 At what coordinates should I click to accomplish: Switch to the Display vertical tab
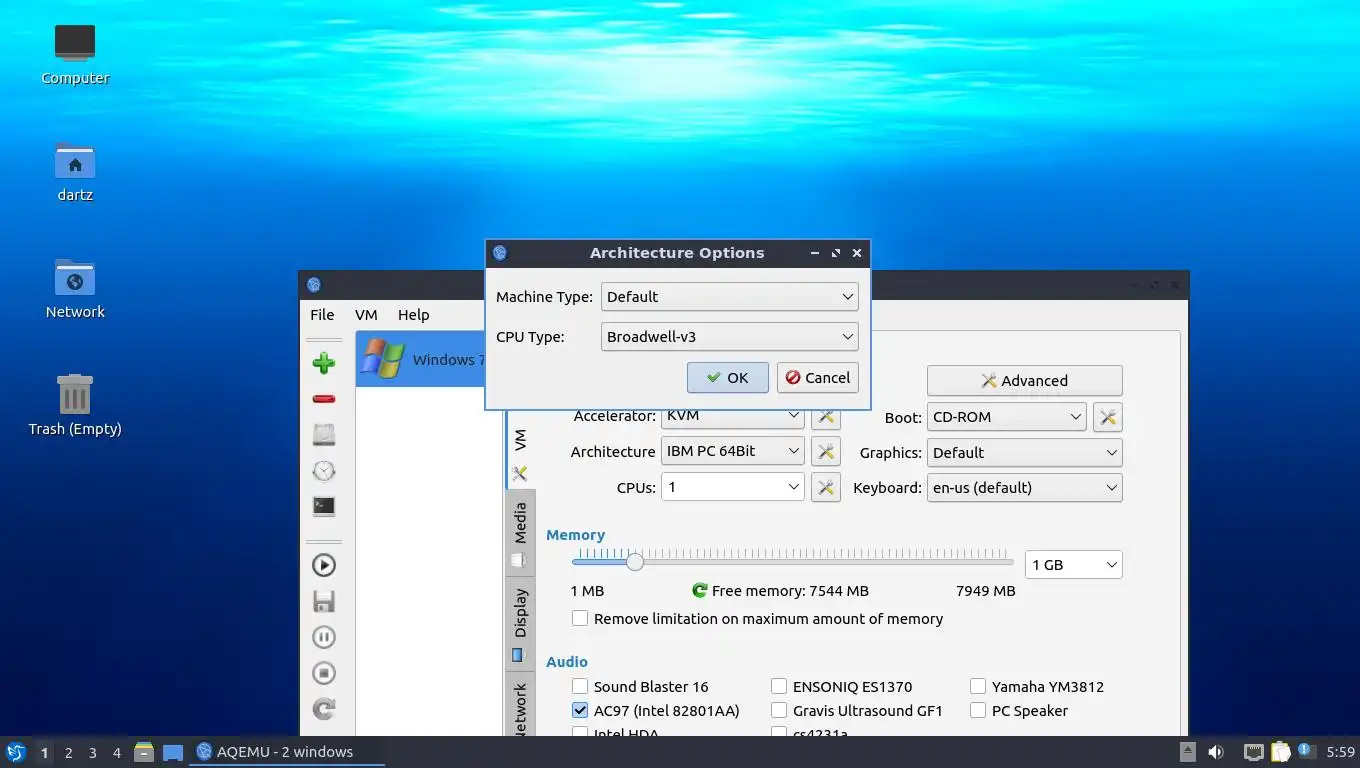520,623
